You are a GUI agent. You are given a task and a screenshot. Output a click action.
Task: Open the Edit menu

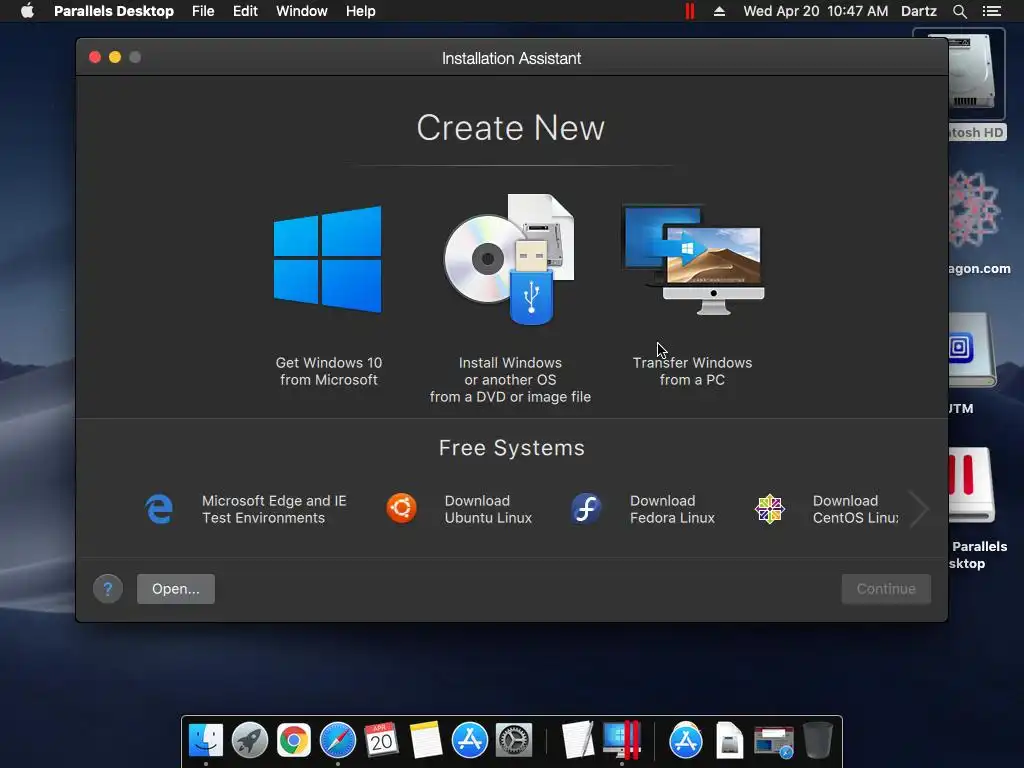click(x=246, y=11)
